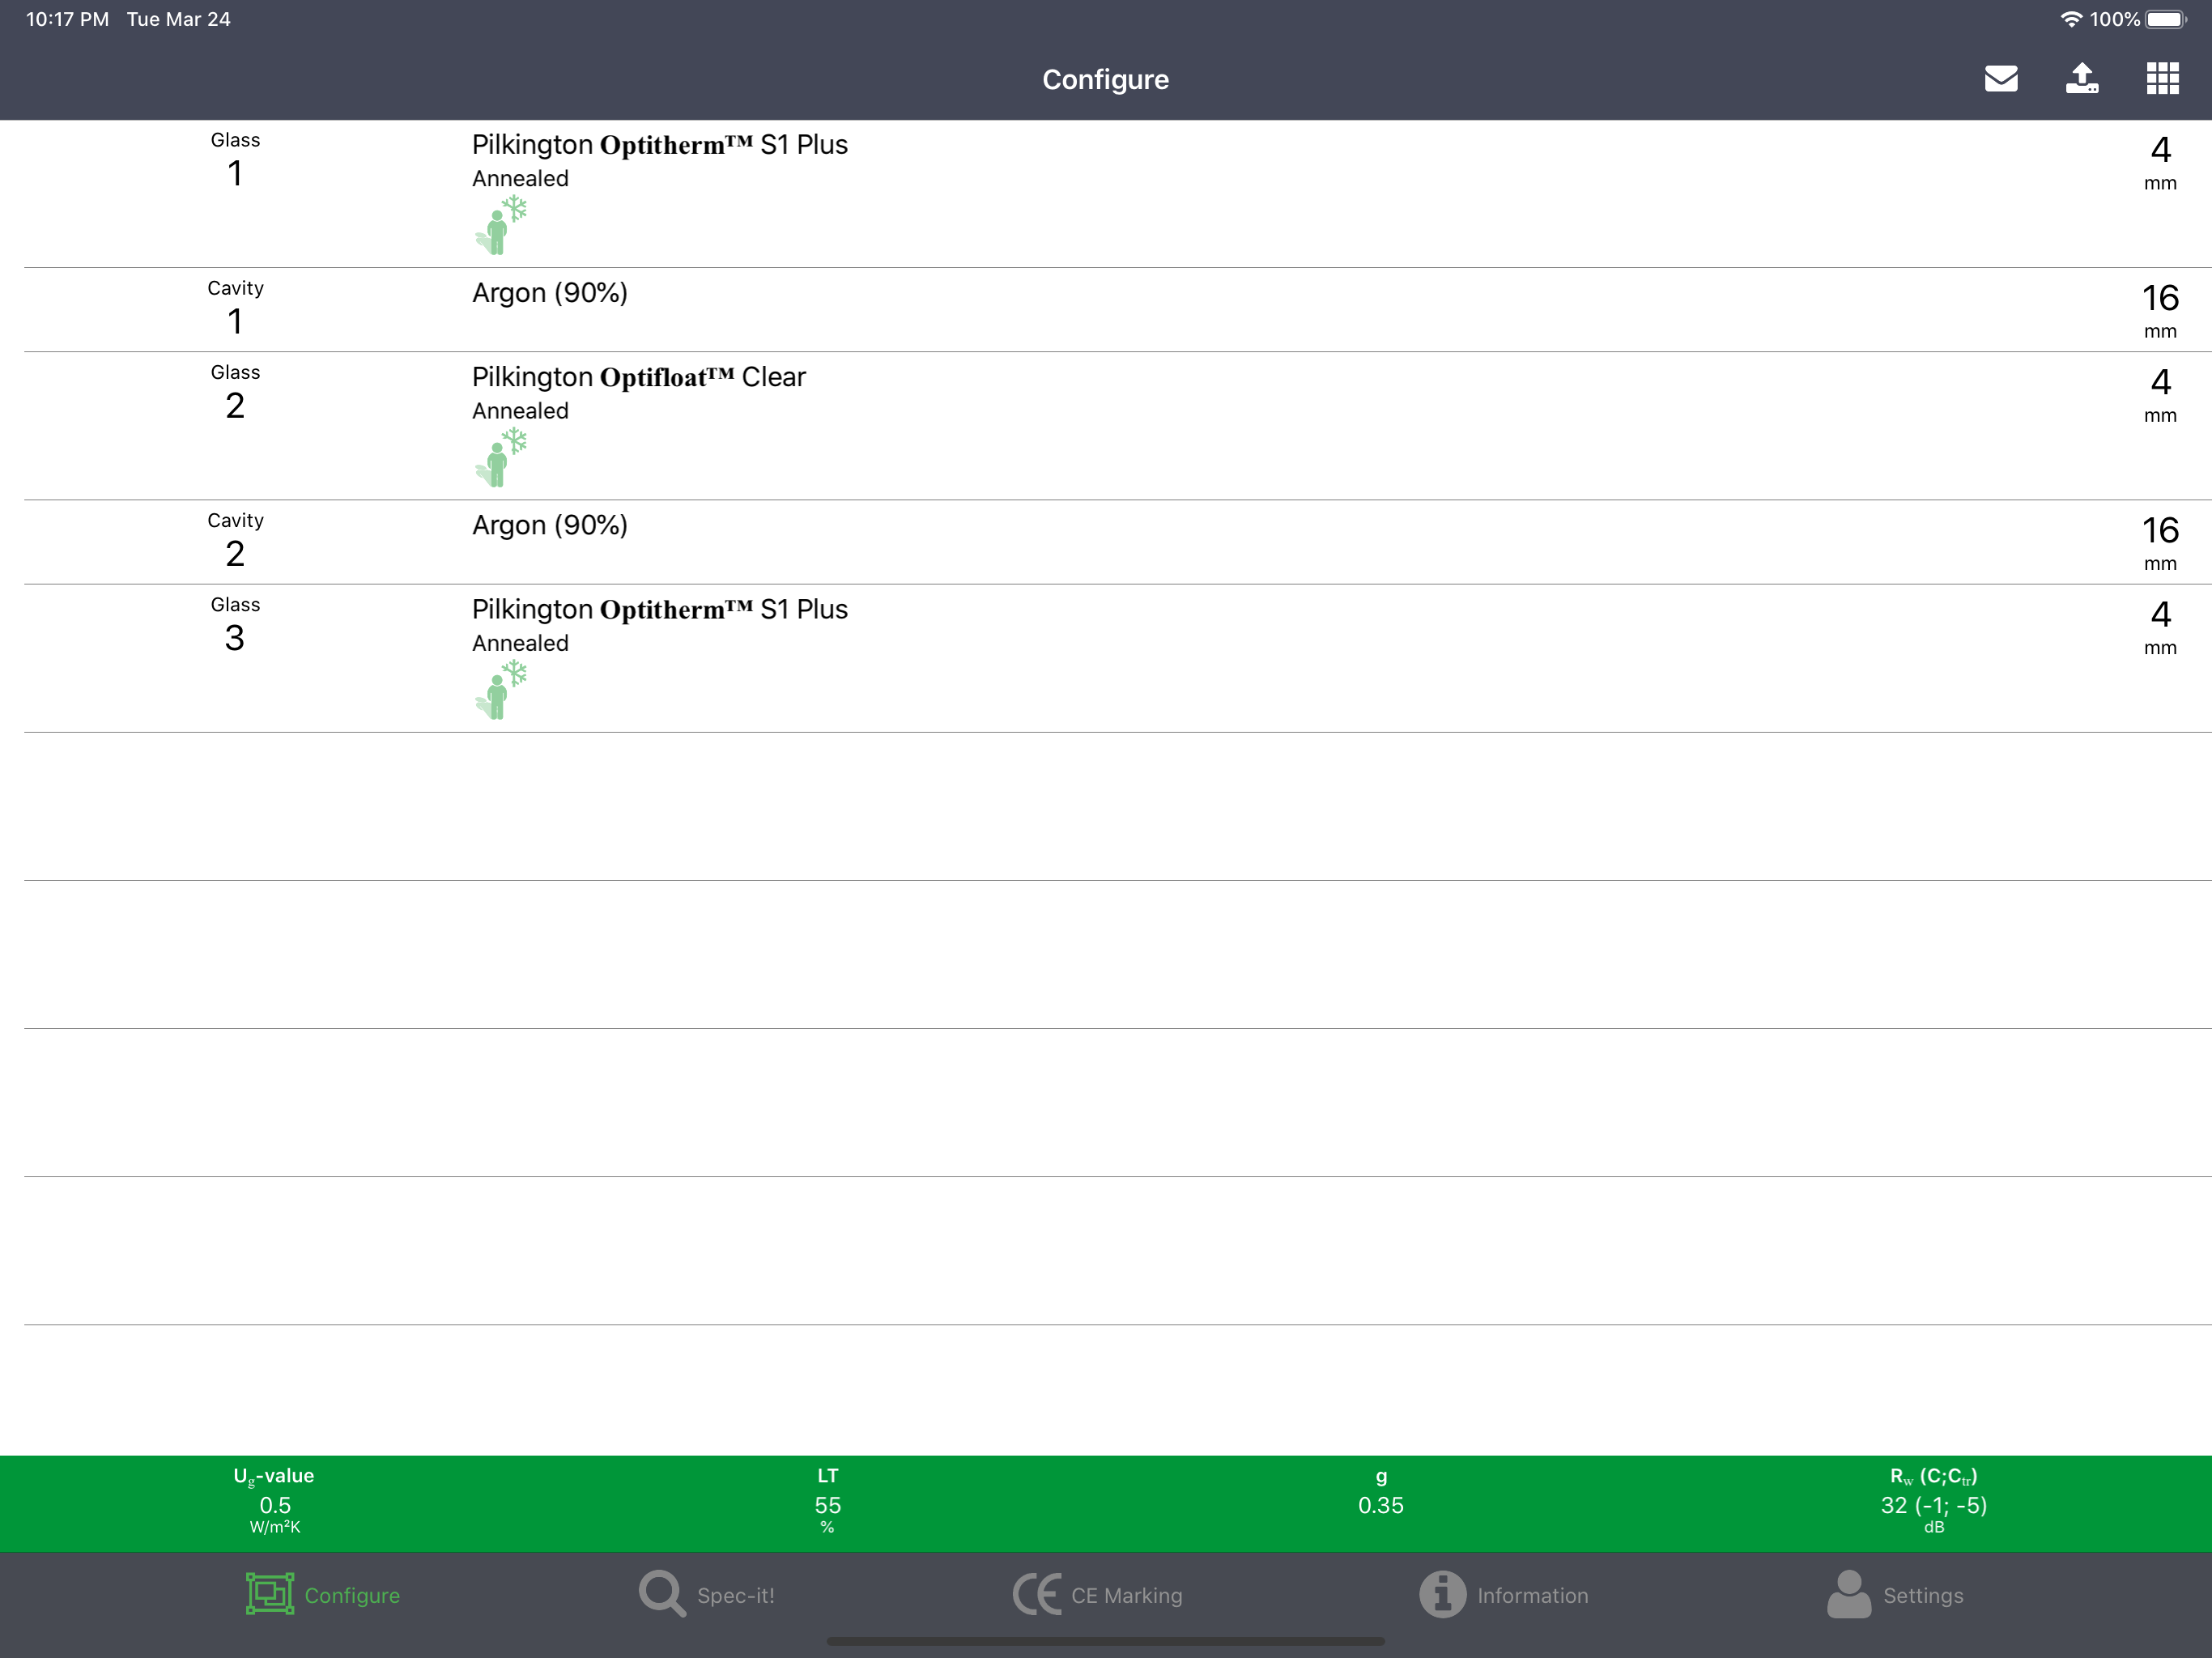Tap the Cavity 2 row label
The width and height of the screenshot is (2212, 1658).
click(235, 540)
